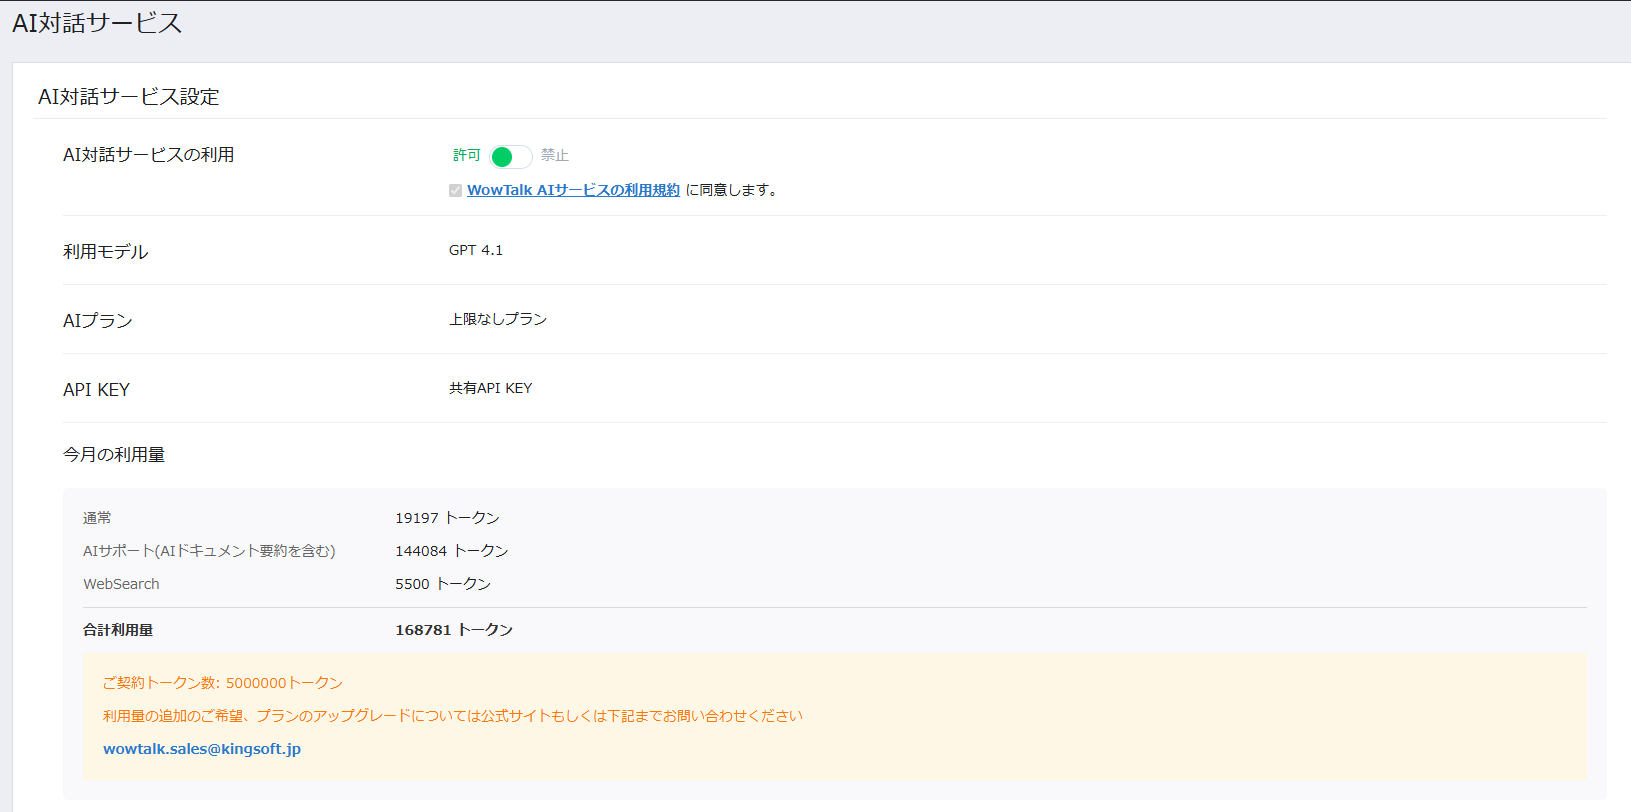
Task: Open the WowTalk AIサービスの利用規約 link
Action: click(573, 190)
